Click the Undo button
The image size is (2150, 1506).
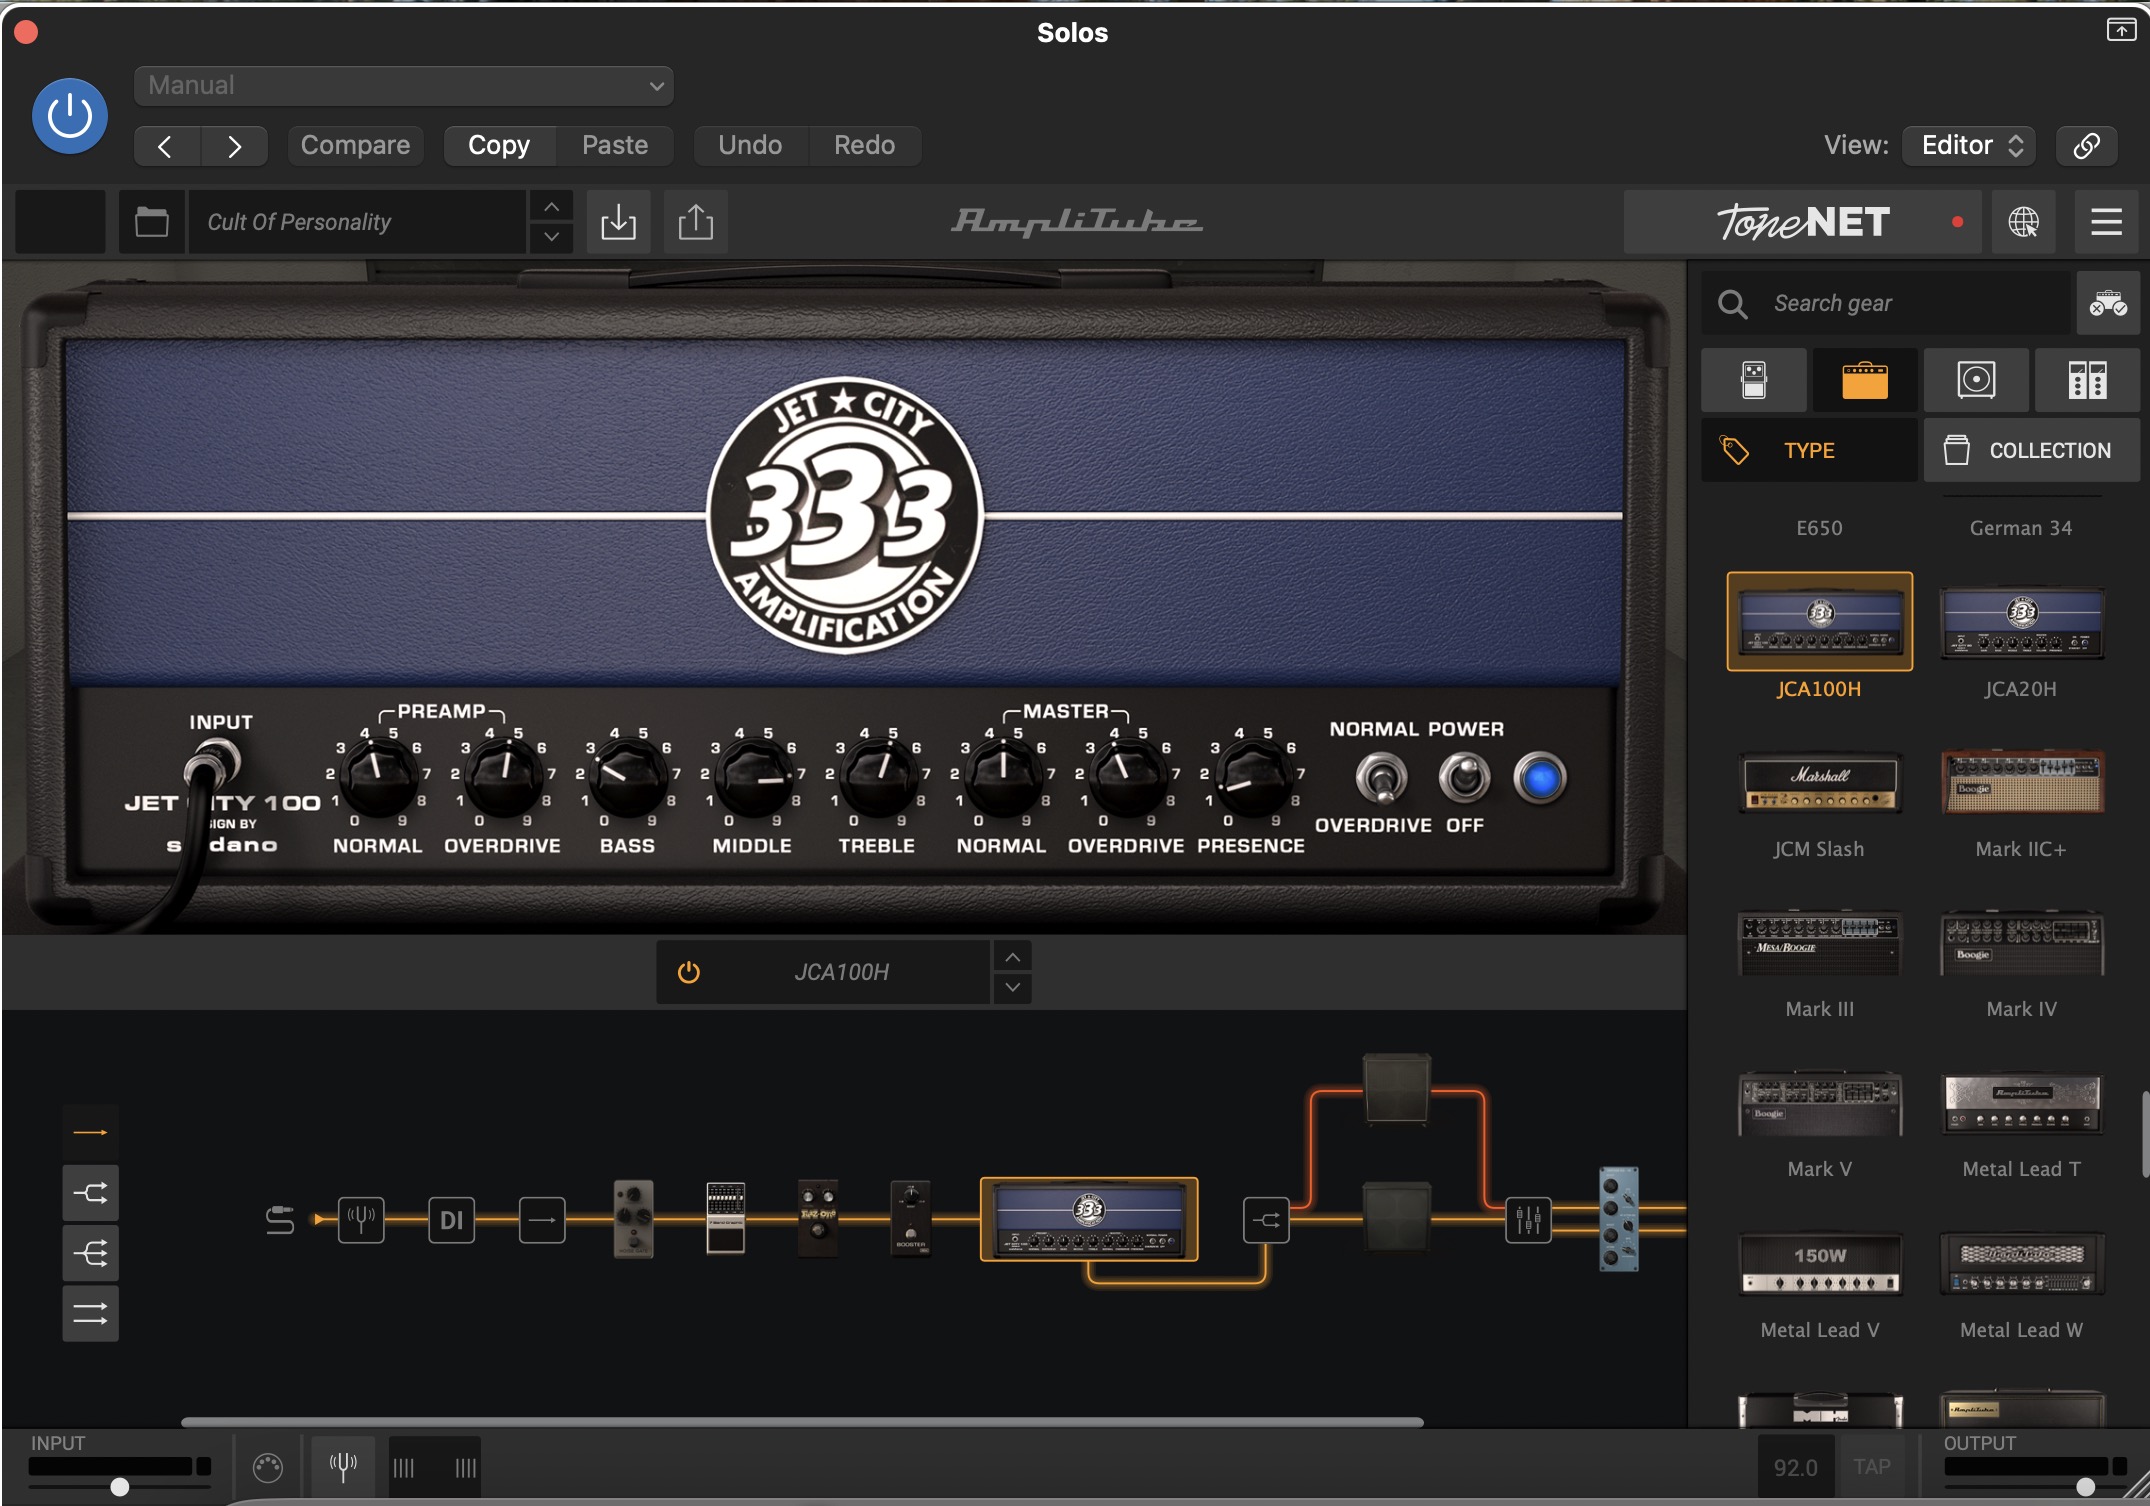[x=750, y=146]
